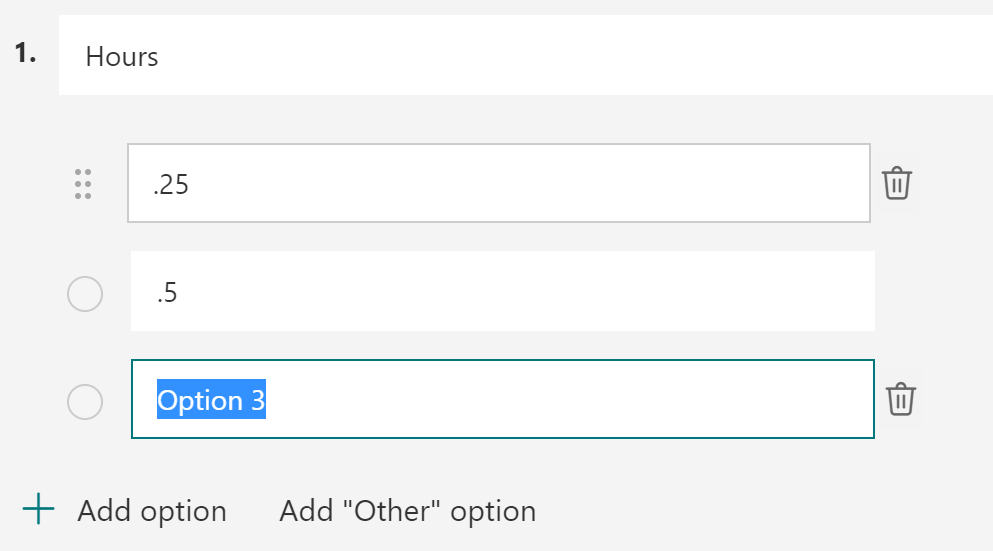Viewport: 993px width, 551px height.
Task: Focus the .25 option text field
Action: pos(498,184)
